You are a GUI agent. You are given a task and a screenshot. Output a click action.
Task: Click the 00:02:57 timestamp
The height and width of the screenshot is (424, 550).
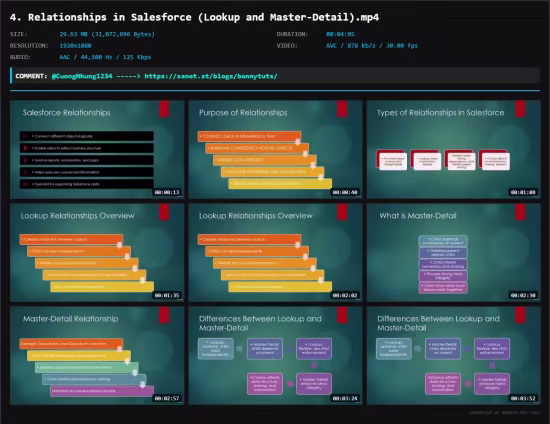click(x=167, y=398)
